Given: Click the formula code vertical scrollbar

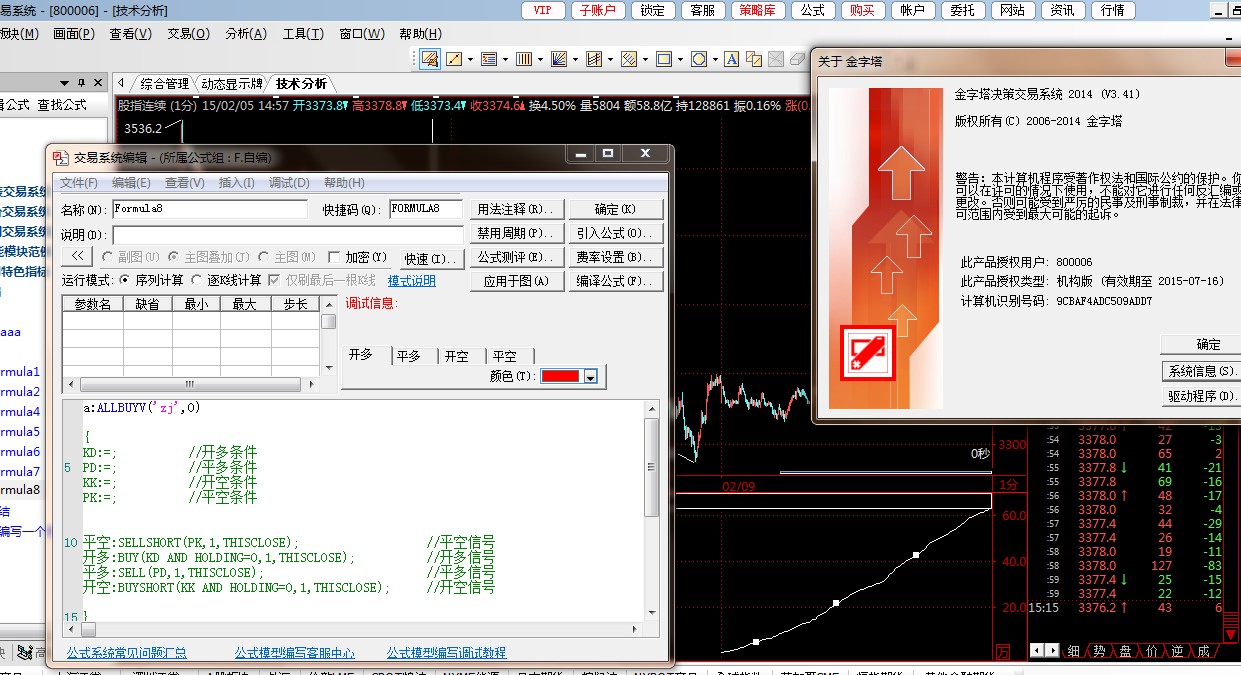Looking at the screenshot, I should point(651,512).
